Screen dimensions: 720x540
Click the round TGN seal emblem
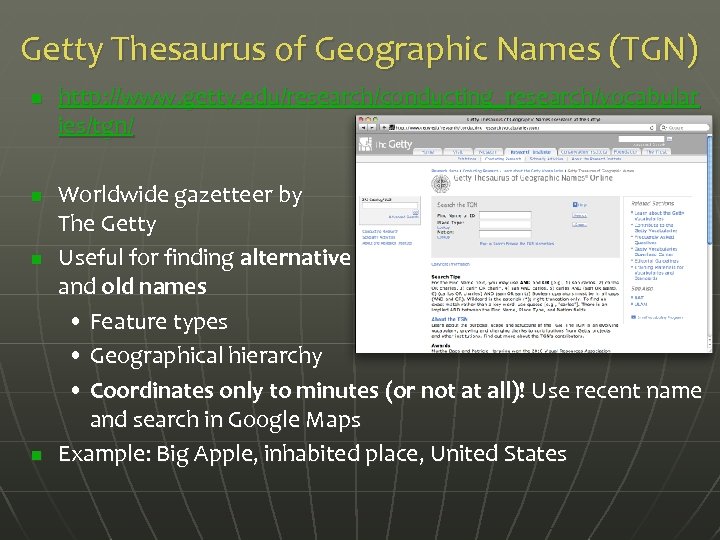441,184
